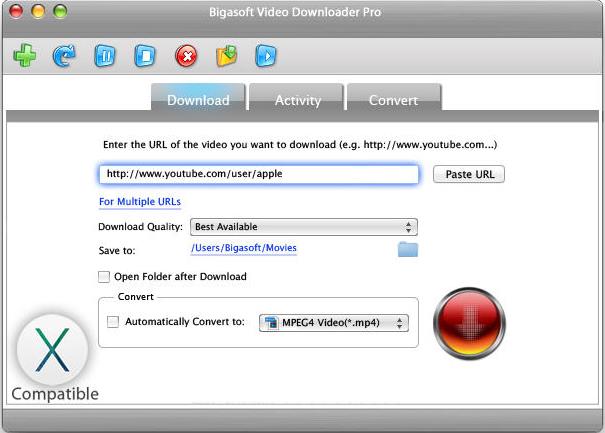This screenshot has height=433, width=605.
Task: Tick the Automatically Convert to checkbox
Action: point(113,322)
